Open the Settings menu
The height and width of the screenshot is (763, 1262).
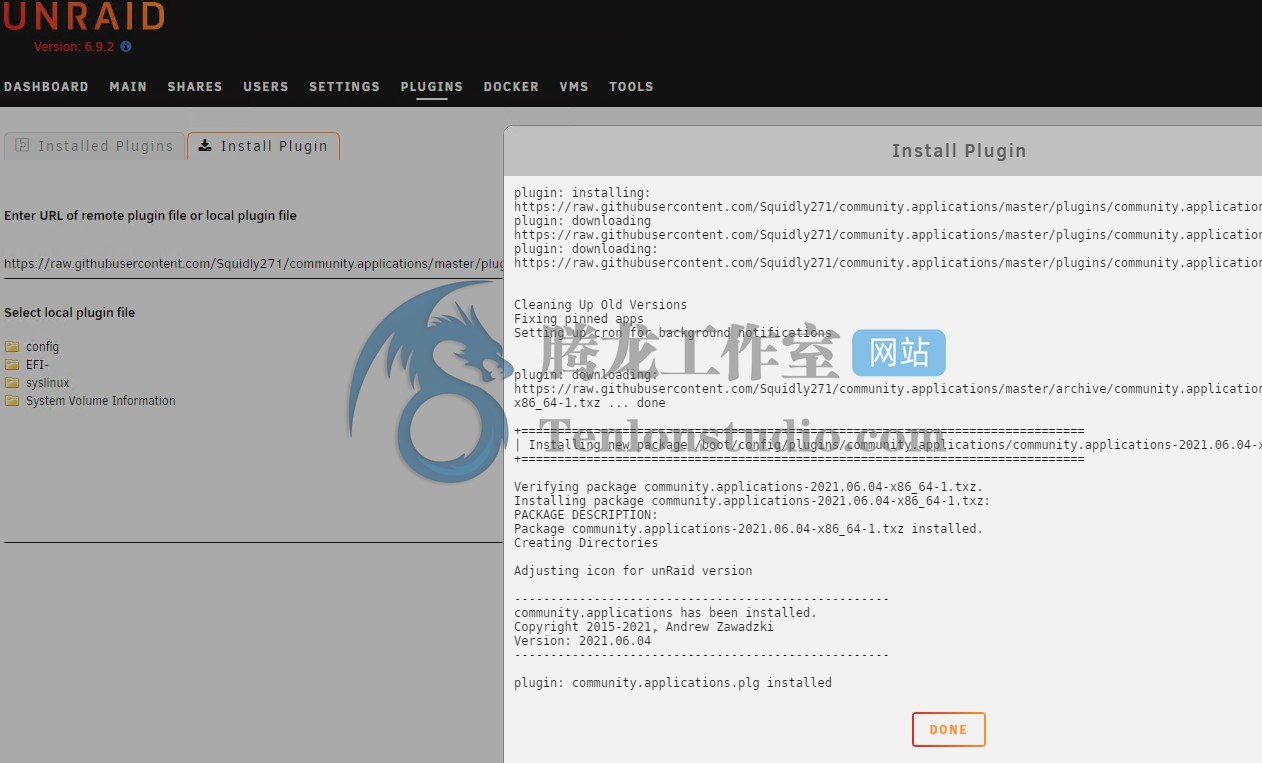point(344,87)
